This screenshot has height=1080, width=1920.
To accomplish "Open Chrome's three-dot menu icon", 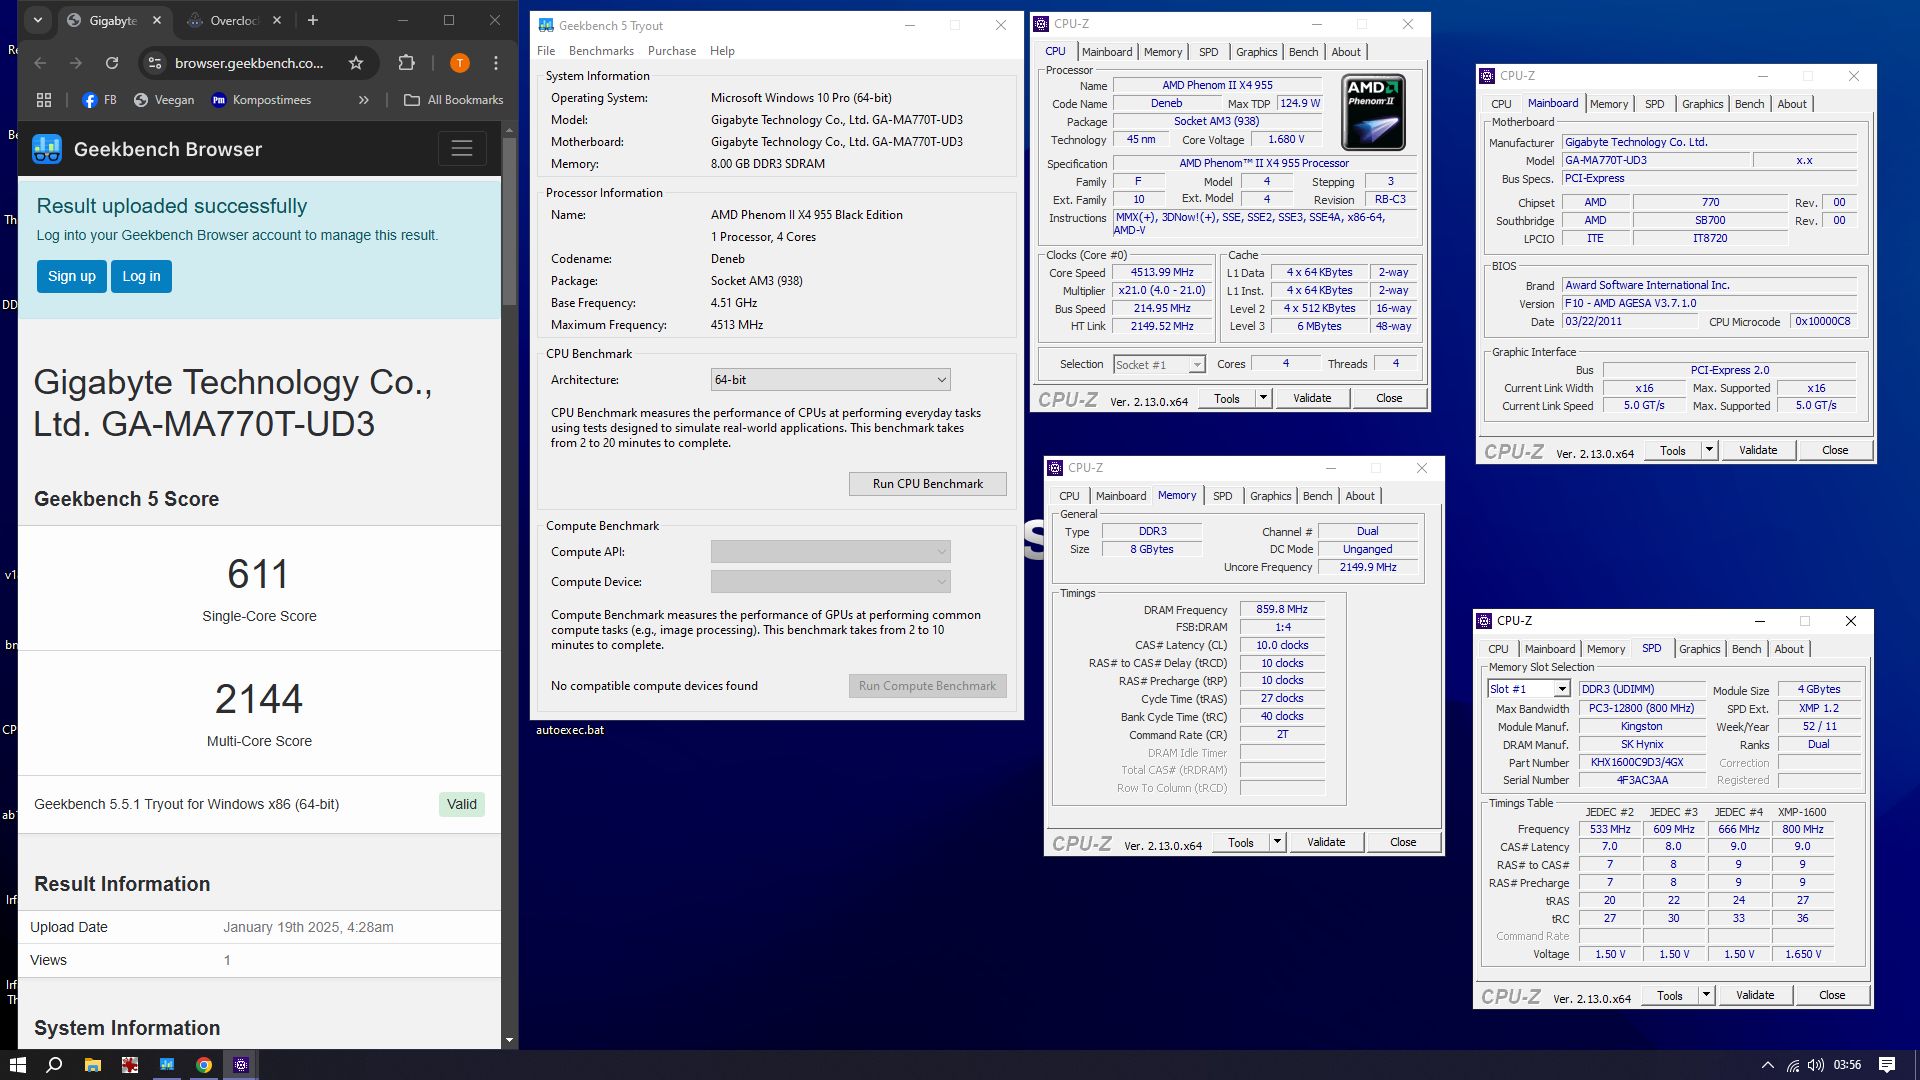I will point(496,63).
